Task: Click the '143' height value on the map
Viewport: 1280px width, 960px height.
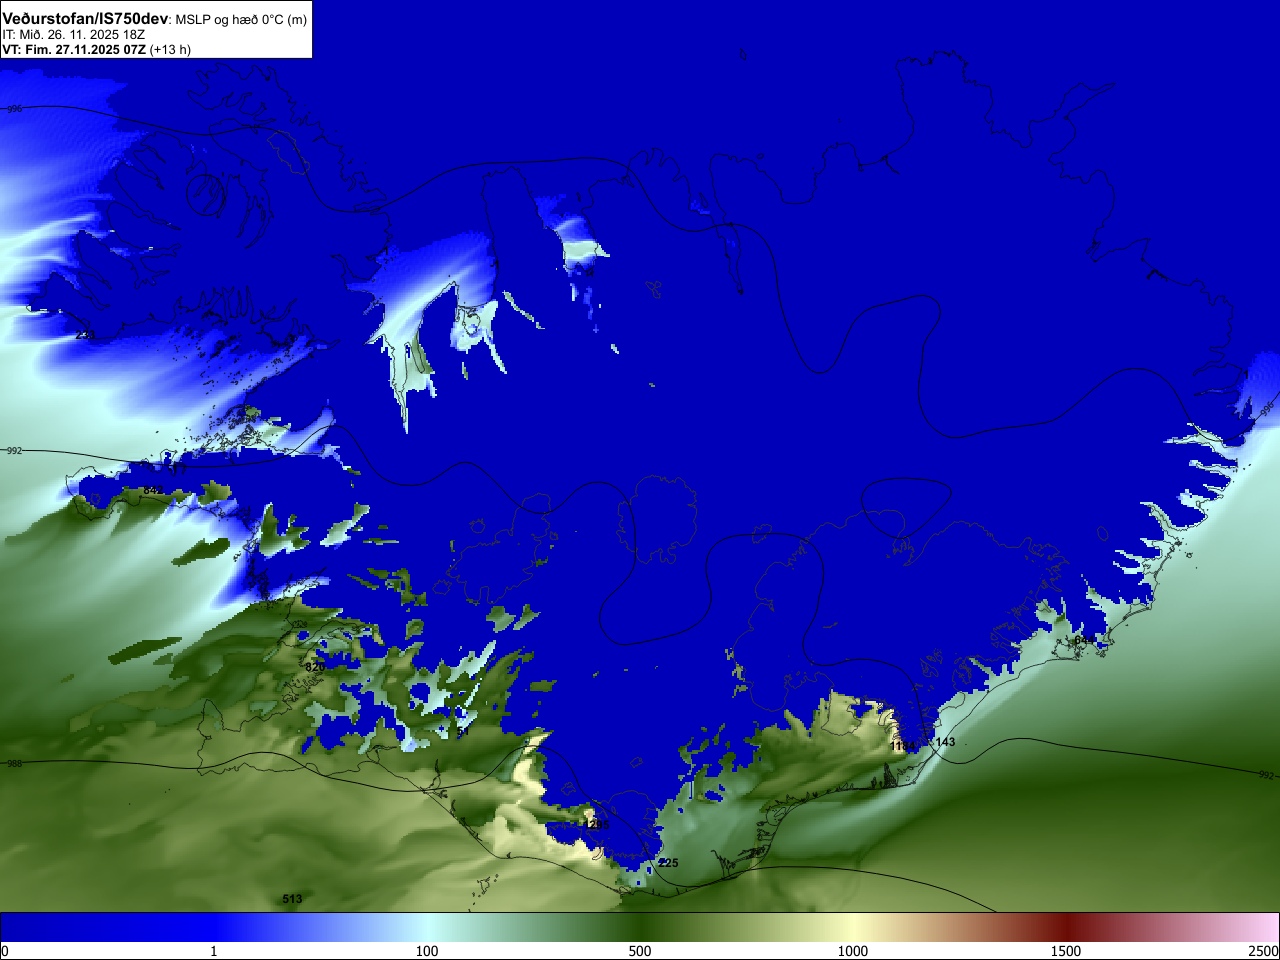Action: coord(945,742)
